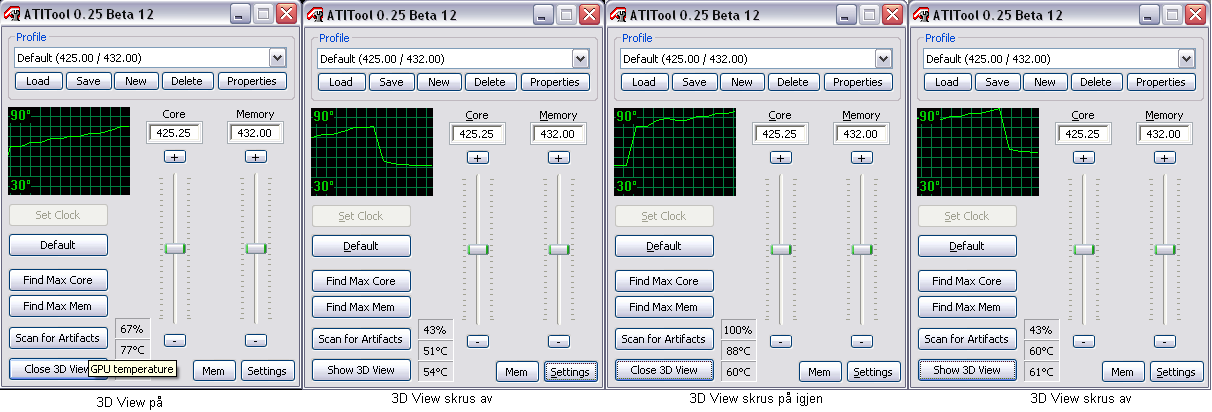Click Memory slider thumb in the 77°C window
Viewport: 1212px width, 412px height.
click(x=256, y=248)
